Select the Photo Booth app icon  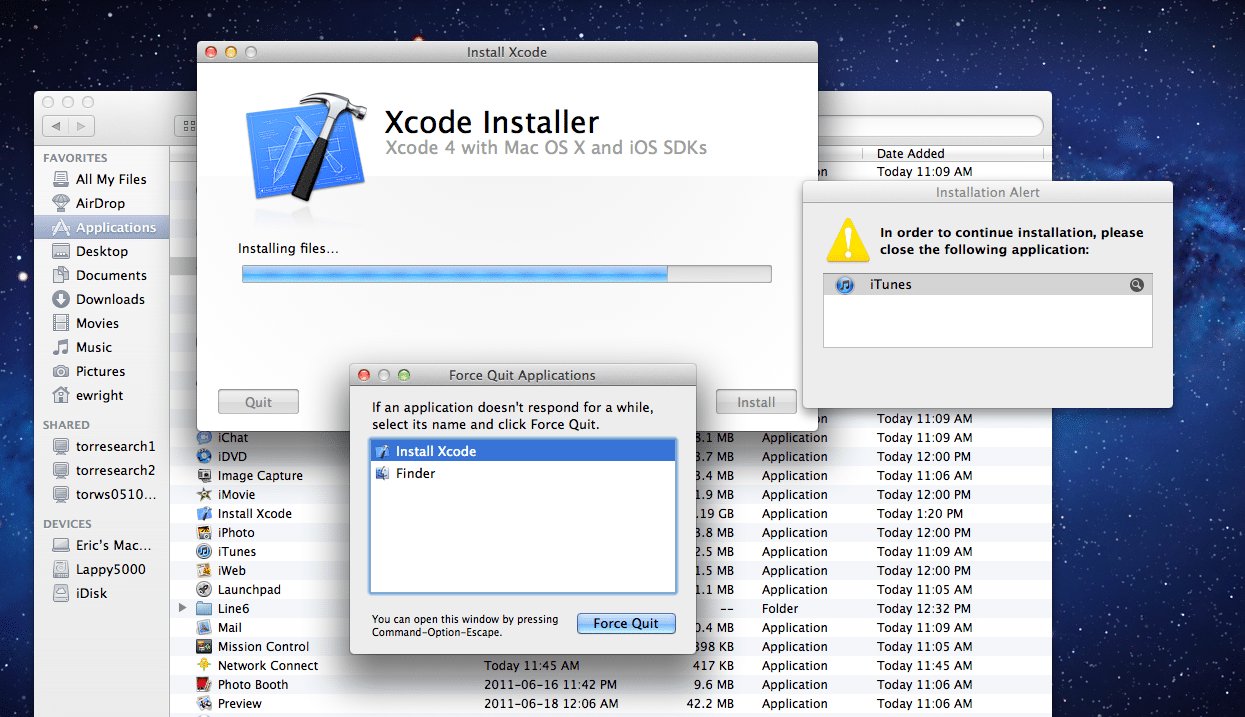(204, 685)
